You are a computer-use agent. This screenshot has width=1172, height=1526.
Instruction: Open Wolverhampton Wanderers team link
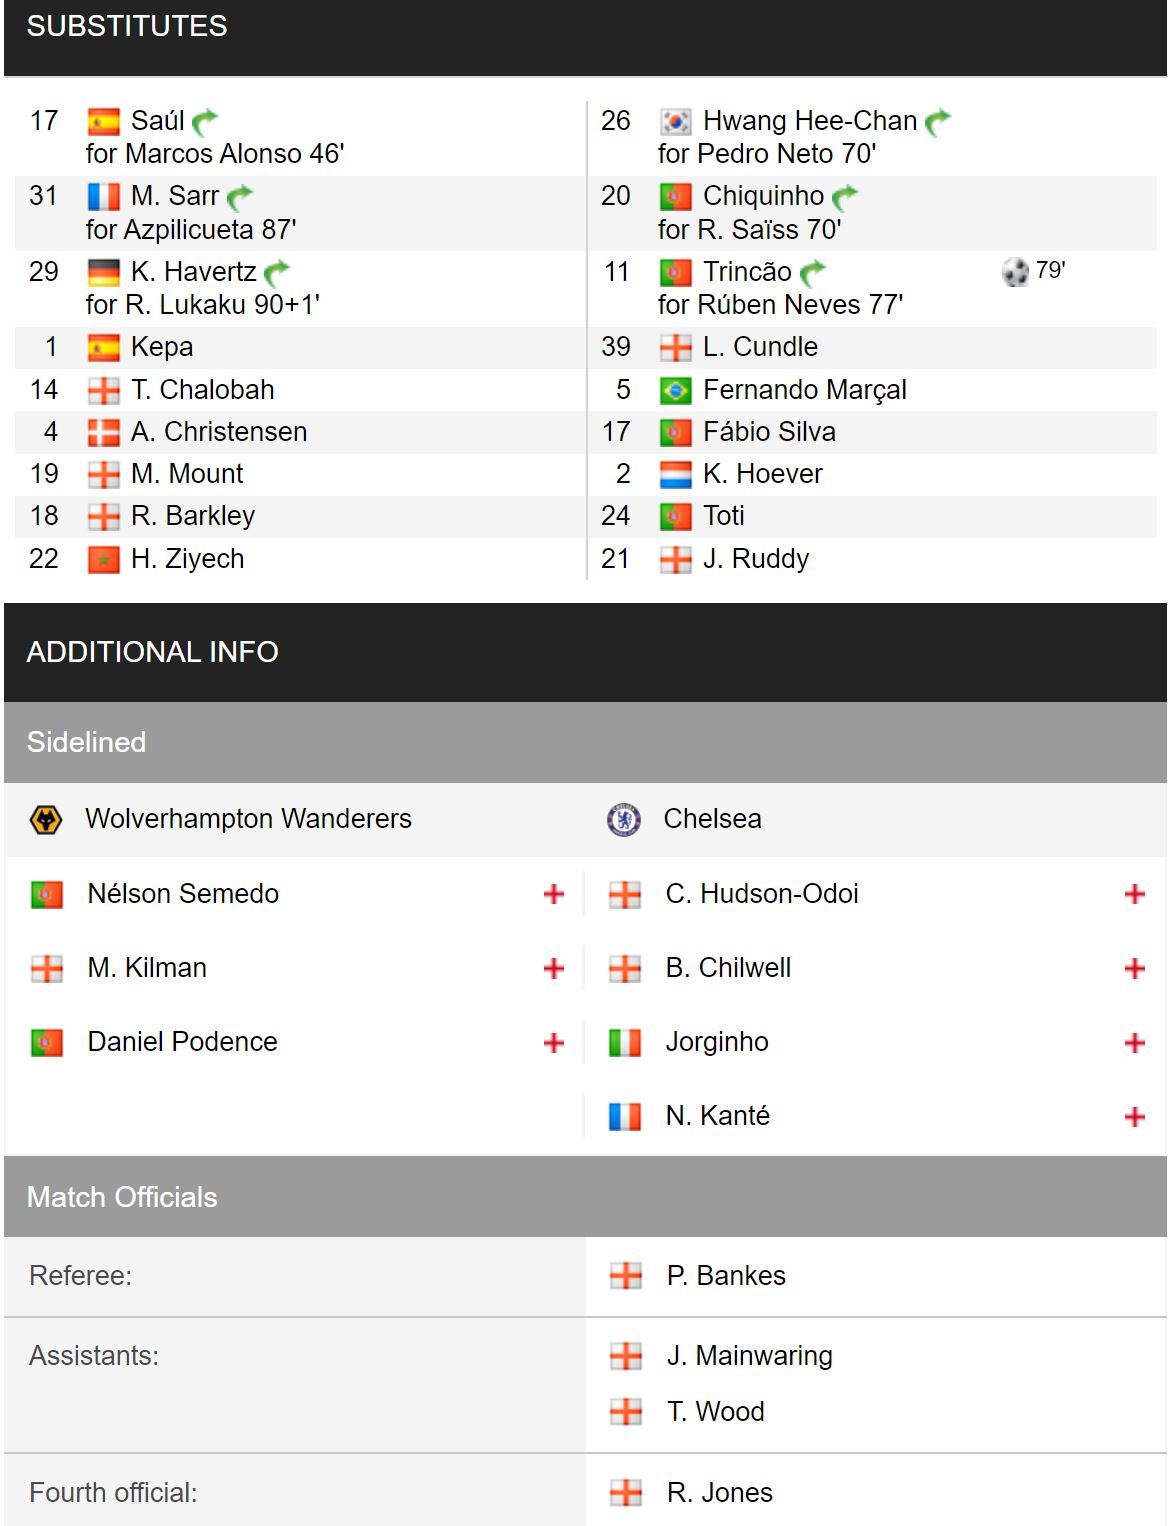[249, 819]
